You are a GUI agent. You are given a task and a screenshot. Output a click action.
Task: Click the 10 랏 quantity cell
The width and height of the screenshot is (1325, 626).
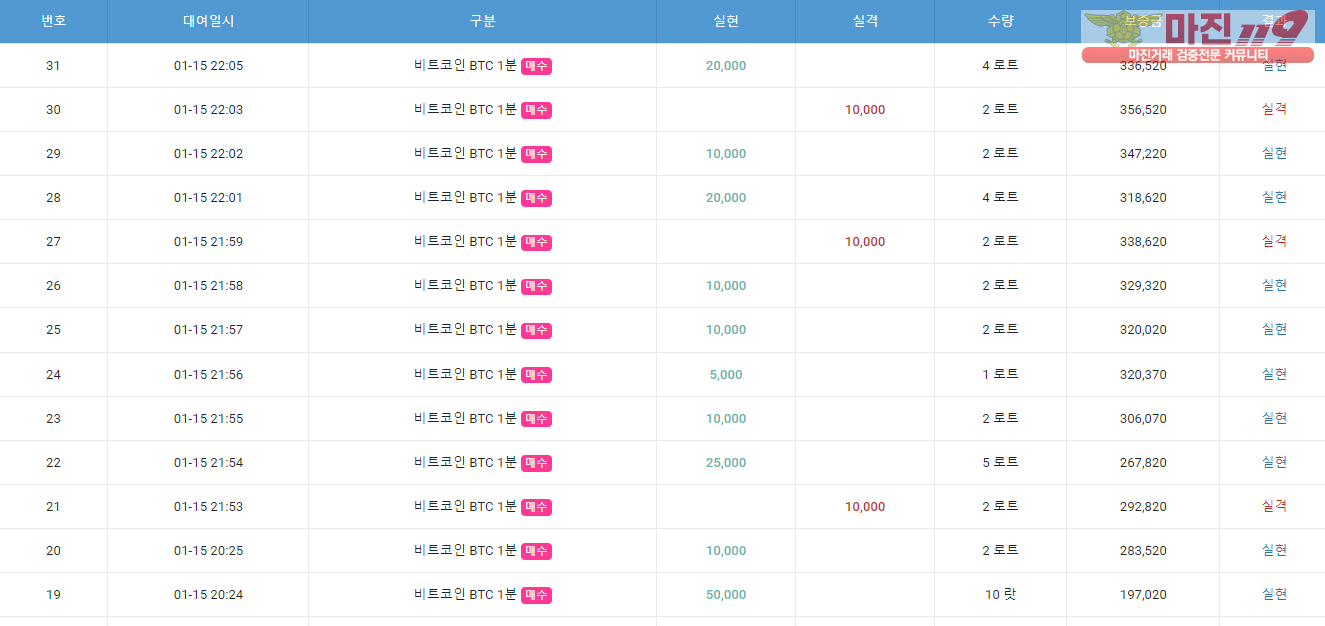[1000, 594]
